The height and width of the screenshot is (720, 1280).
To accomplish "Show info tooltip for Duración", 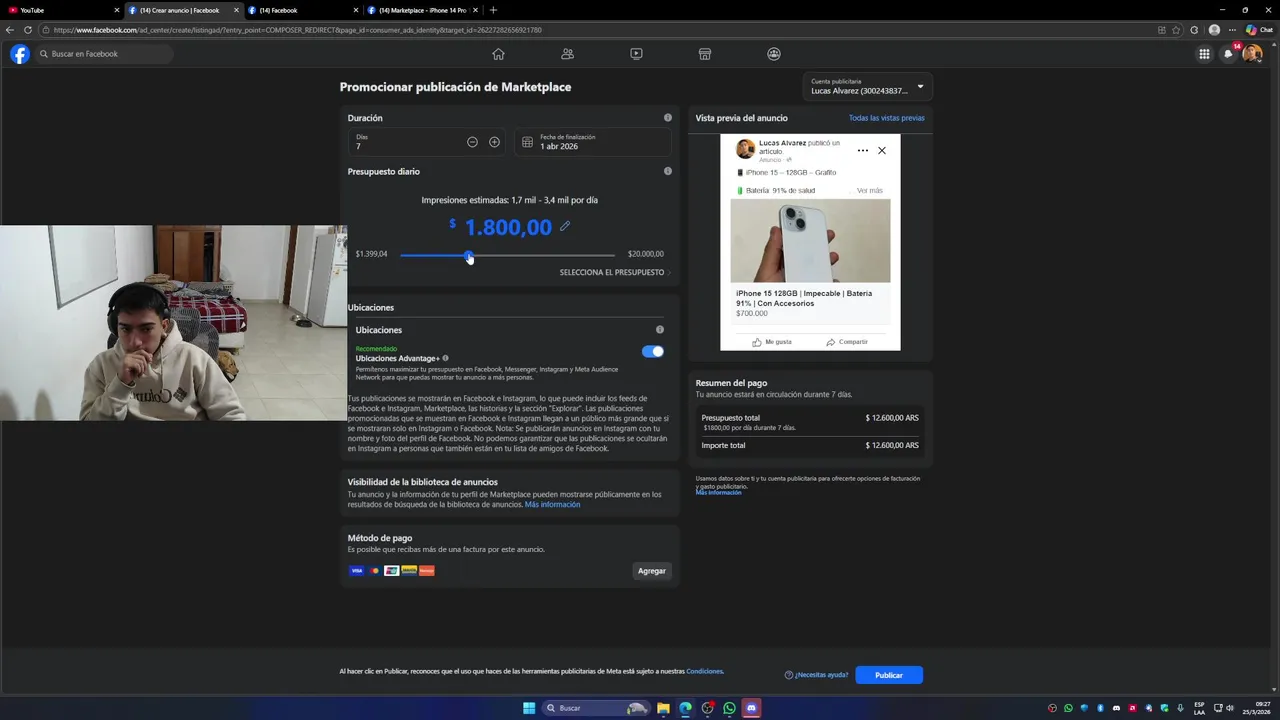I will [x=668, y=118].
